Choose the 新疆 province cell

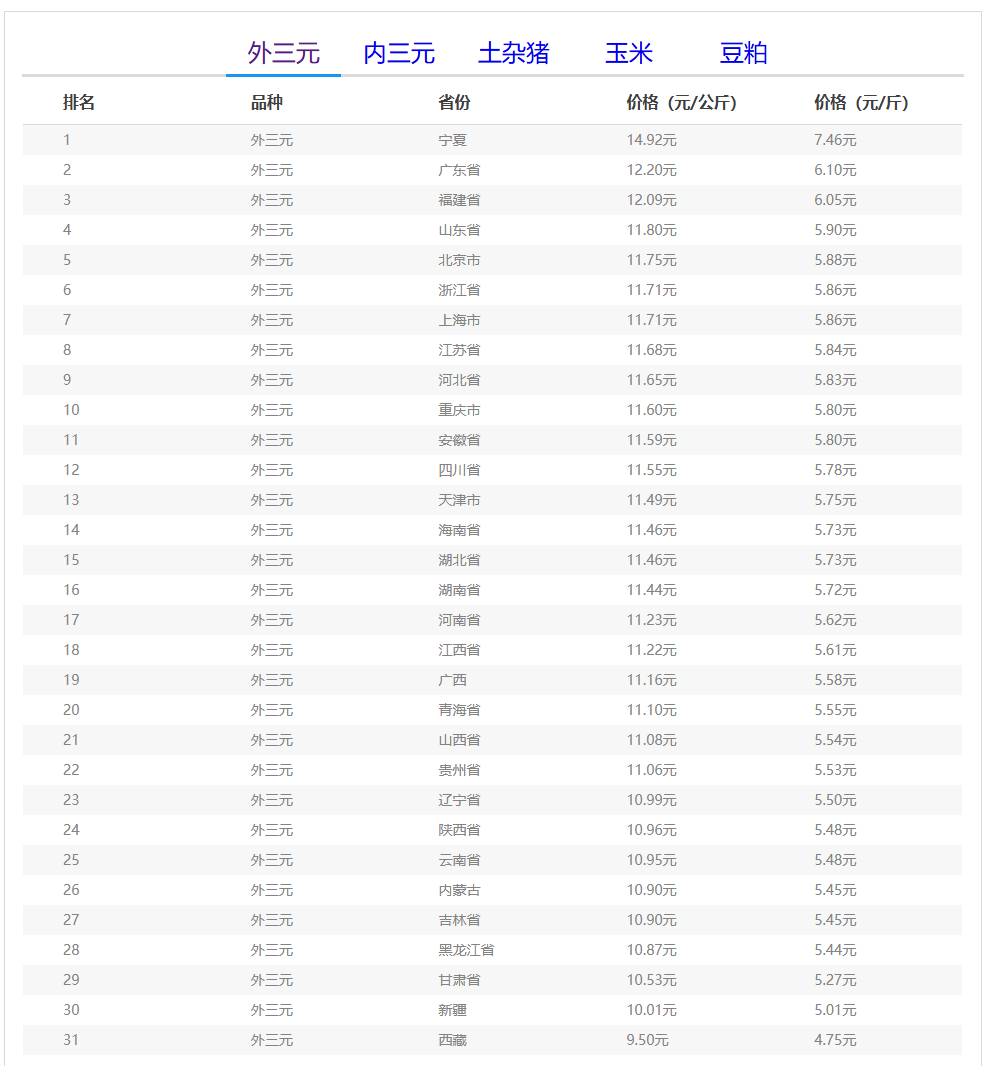(x=452, y=1010)
